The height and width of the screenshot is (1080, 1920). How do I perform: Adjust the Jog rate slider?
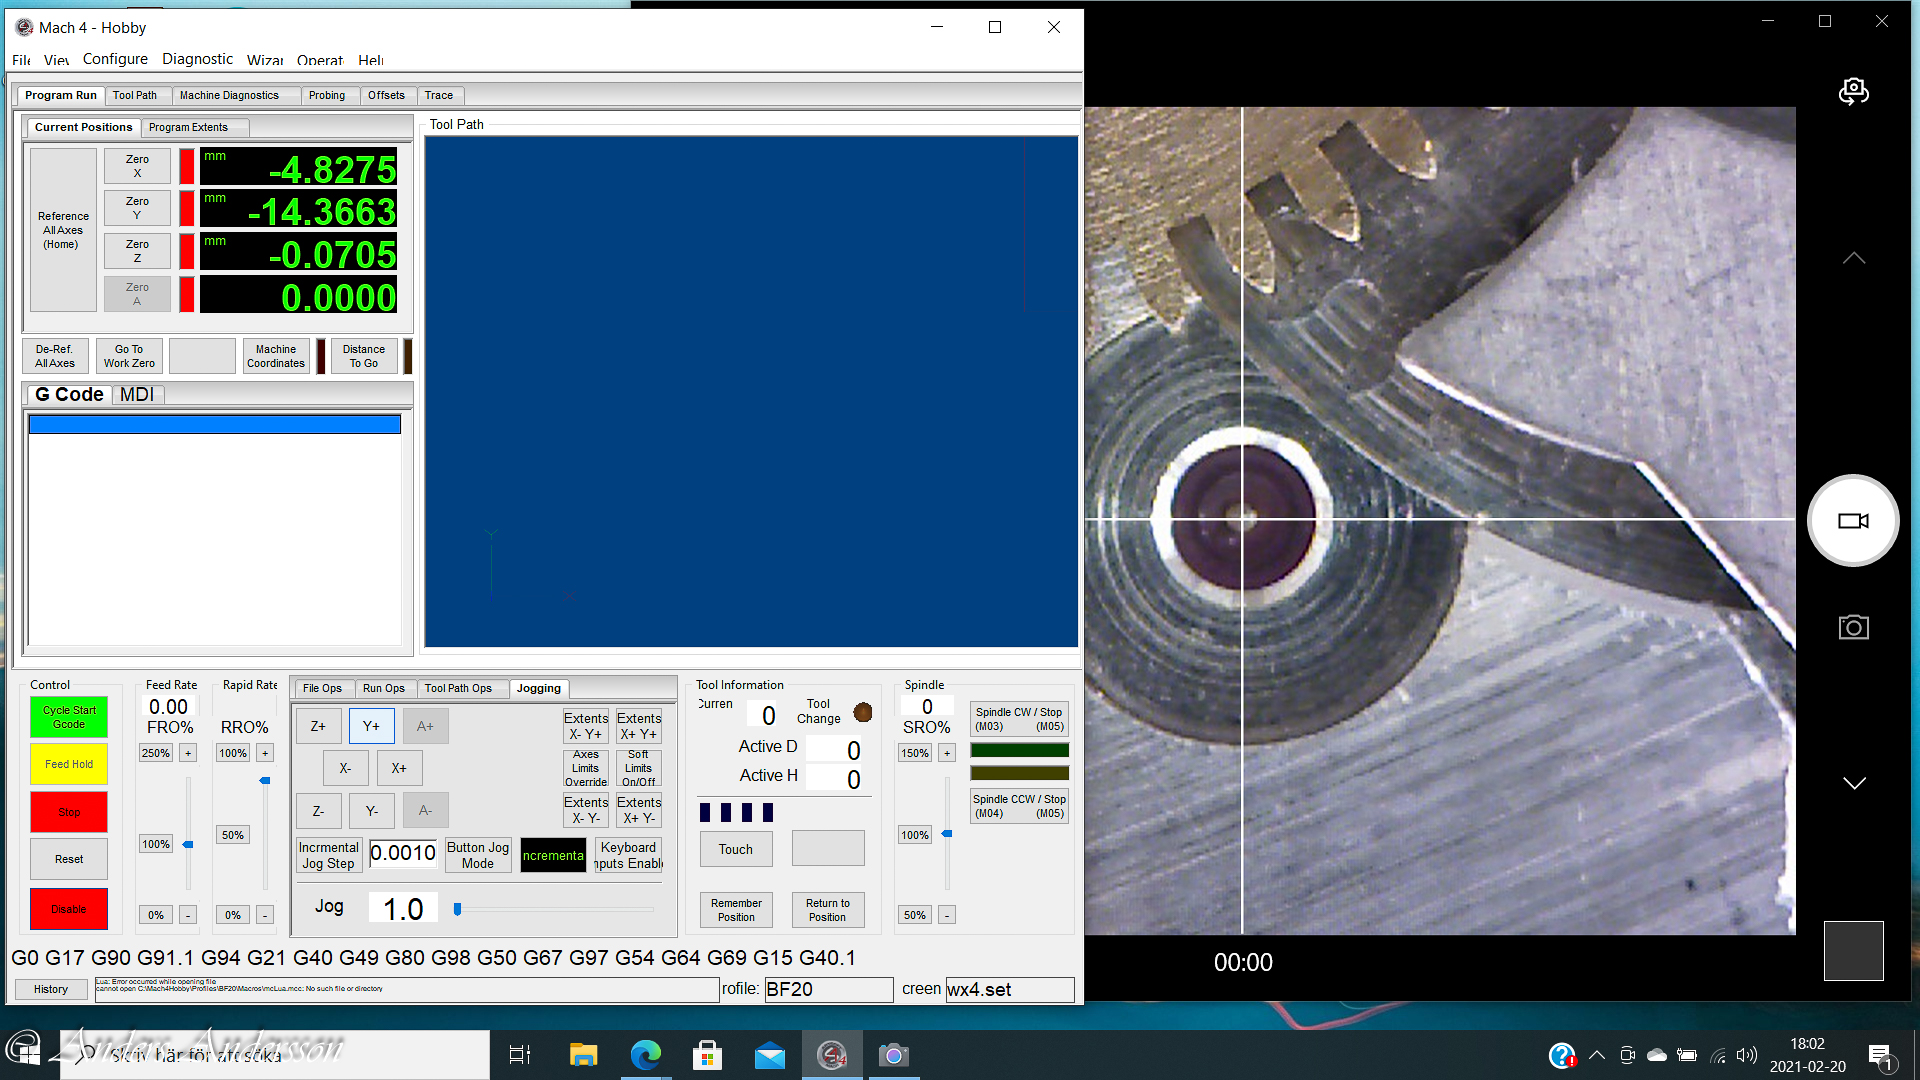coord(458,909)
